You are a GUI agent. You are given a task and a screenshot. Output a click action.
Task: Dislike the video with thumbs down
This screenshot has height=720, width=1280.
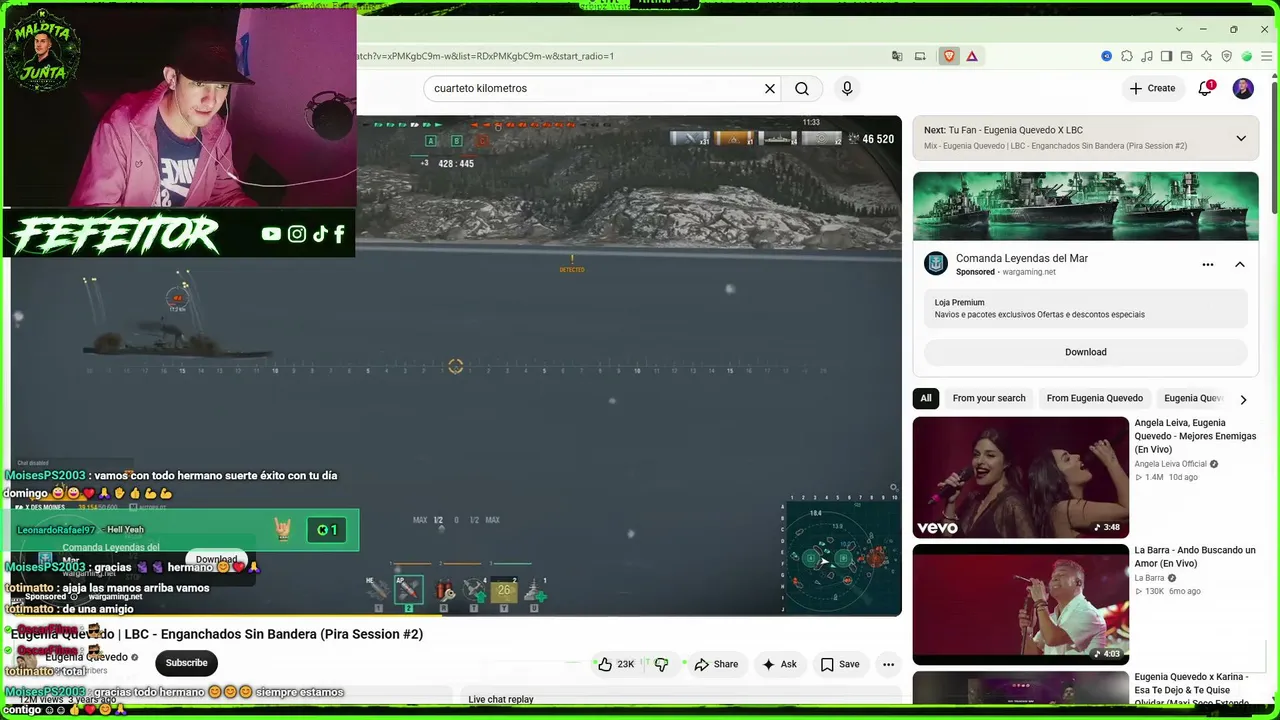(661, 664)
